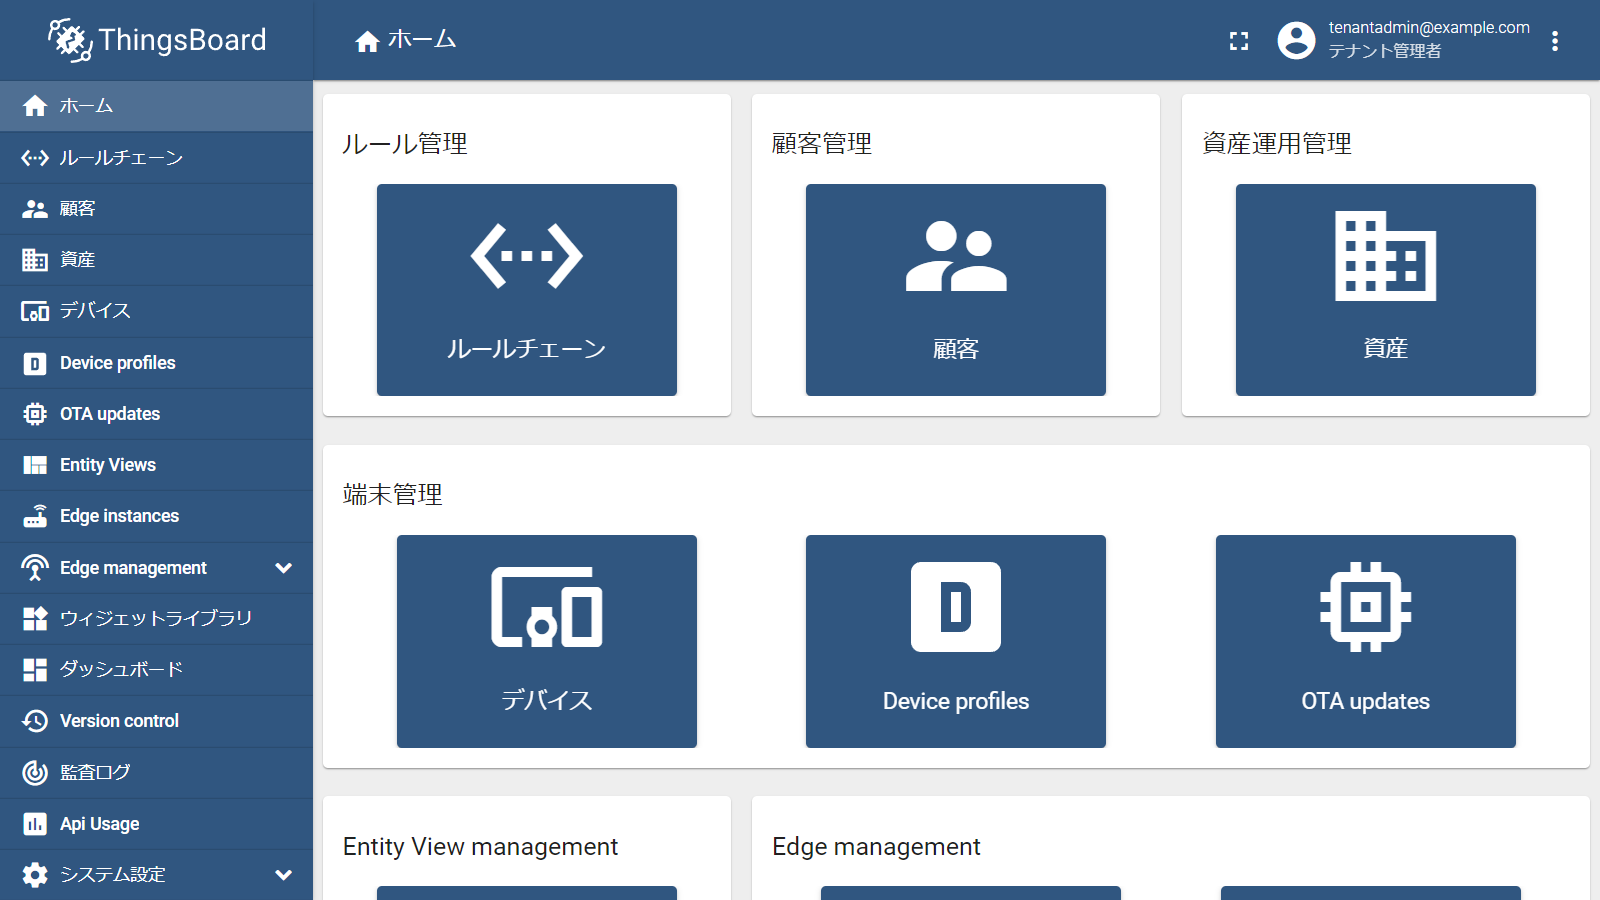Click the user profile avatar icon
1600x900 pixels.
click(1296, 41)
